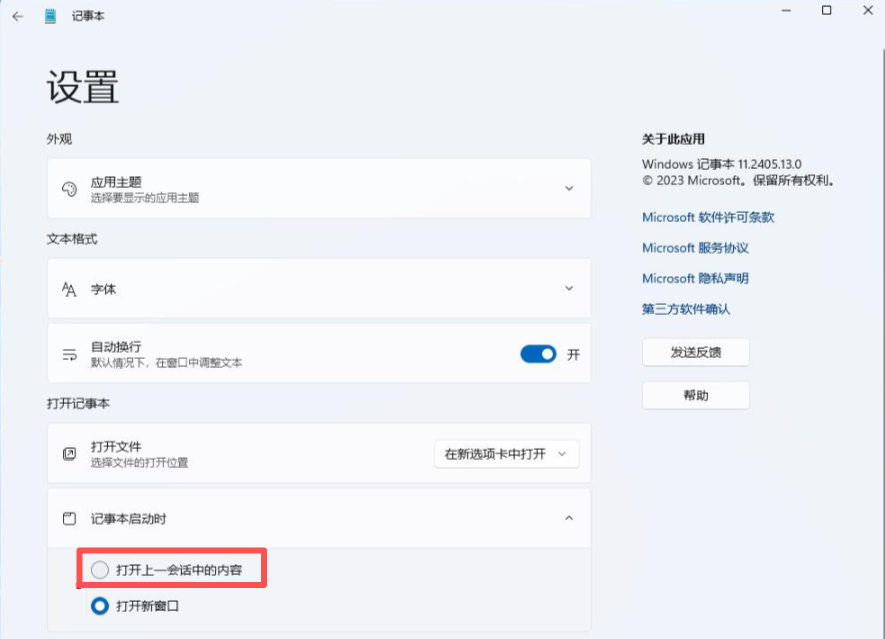Click the 选择文件的打开位置 description
The image size is (885, 639).
click(x=139, y=462)
